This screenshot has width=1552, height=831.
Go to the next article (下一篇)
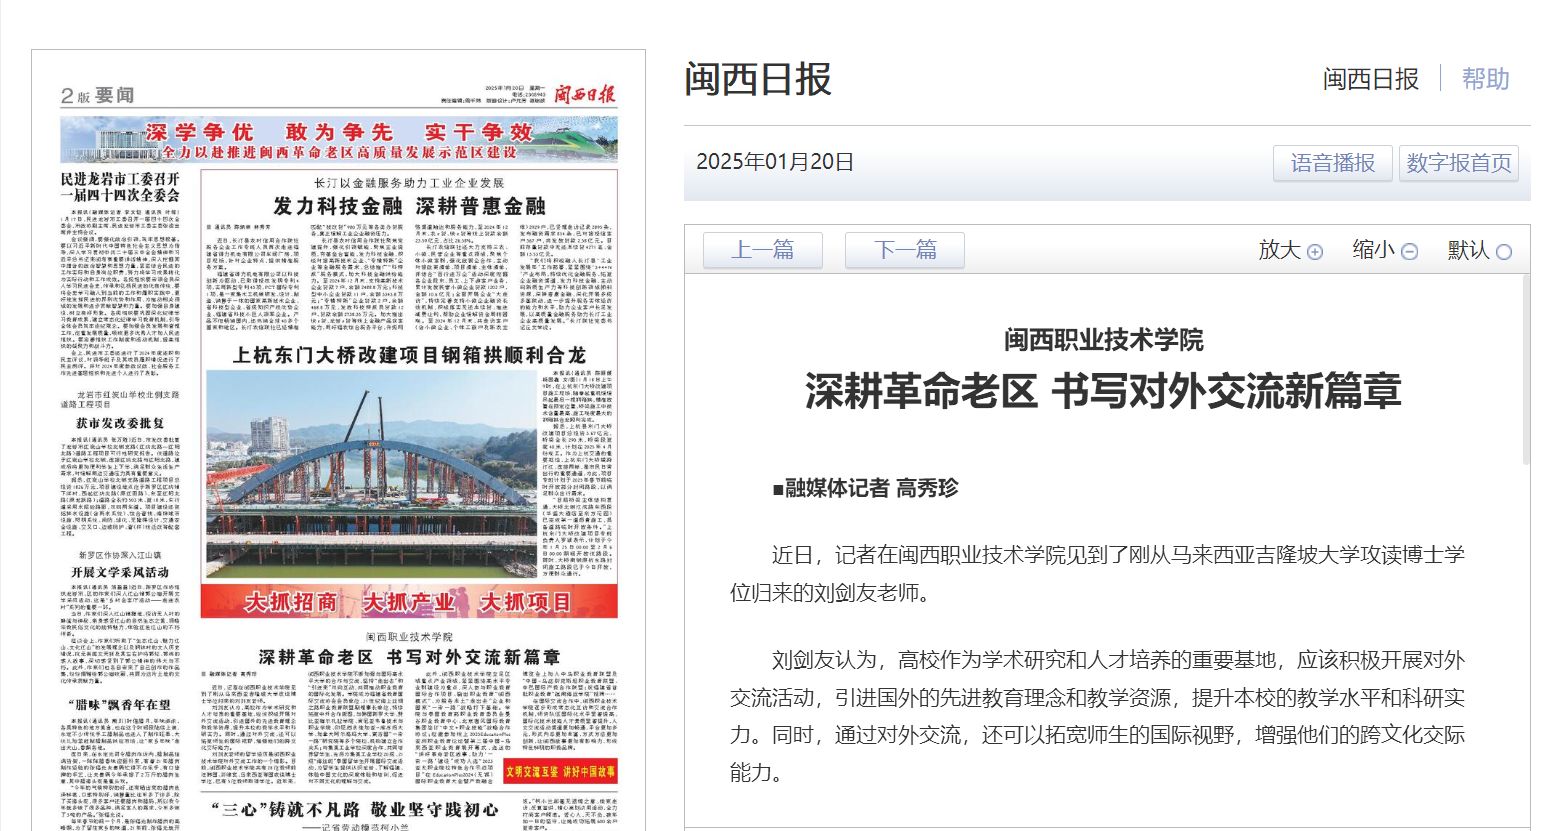pyautogui.click(x=905, y=250)
